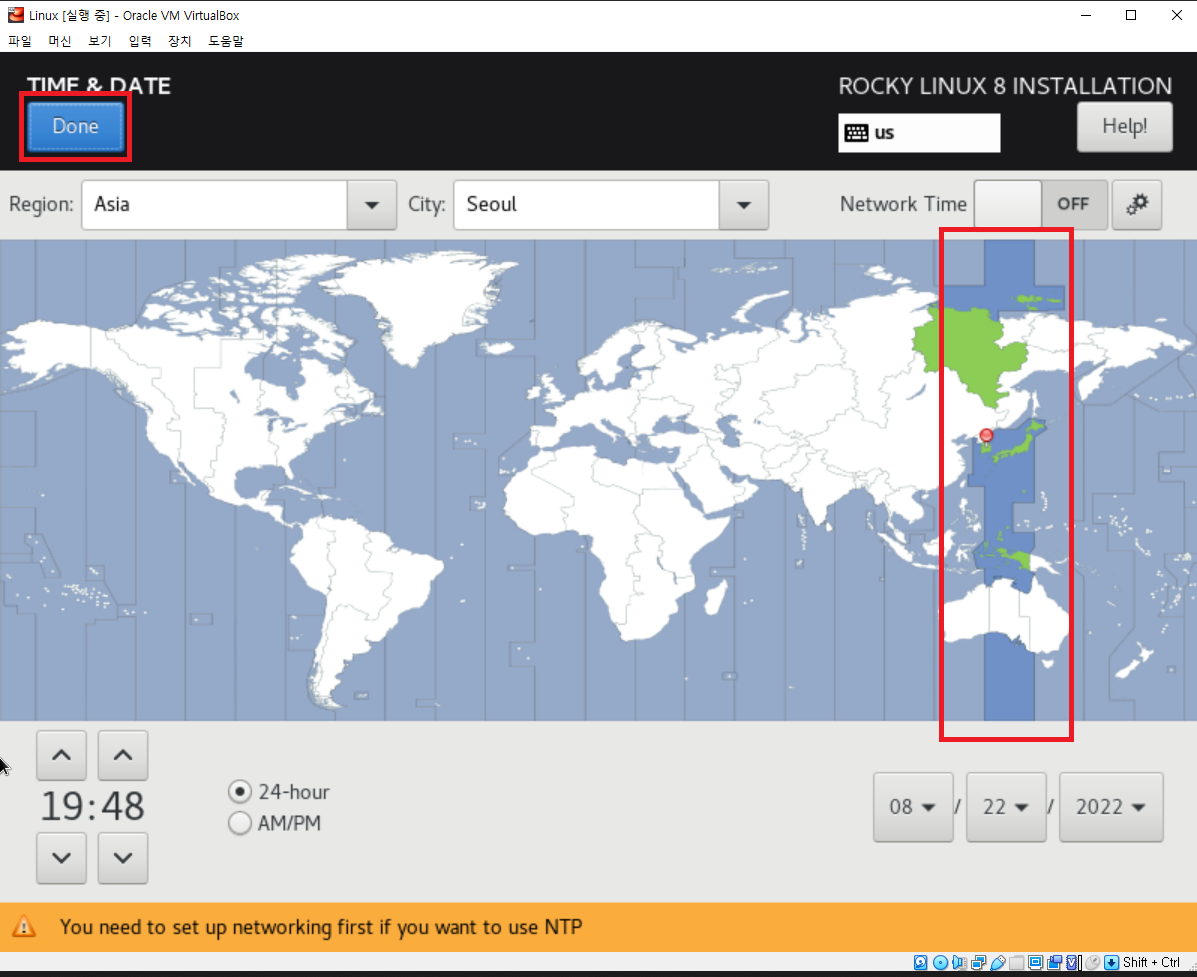1197x977 pixels.
Task: Click the host key arrow indicator icon
Action: coord(1112,962)
